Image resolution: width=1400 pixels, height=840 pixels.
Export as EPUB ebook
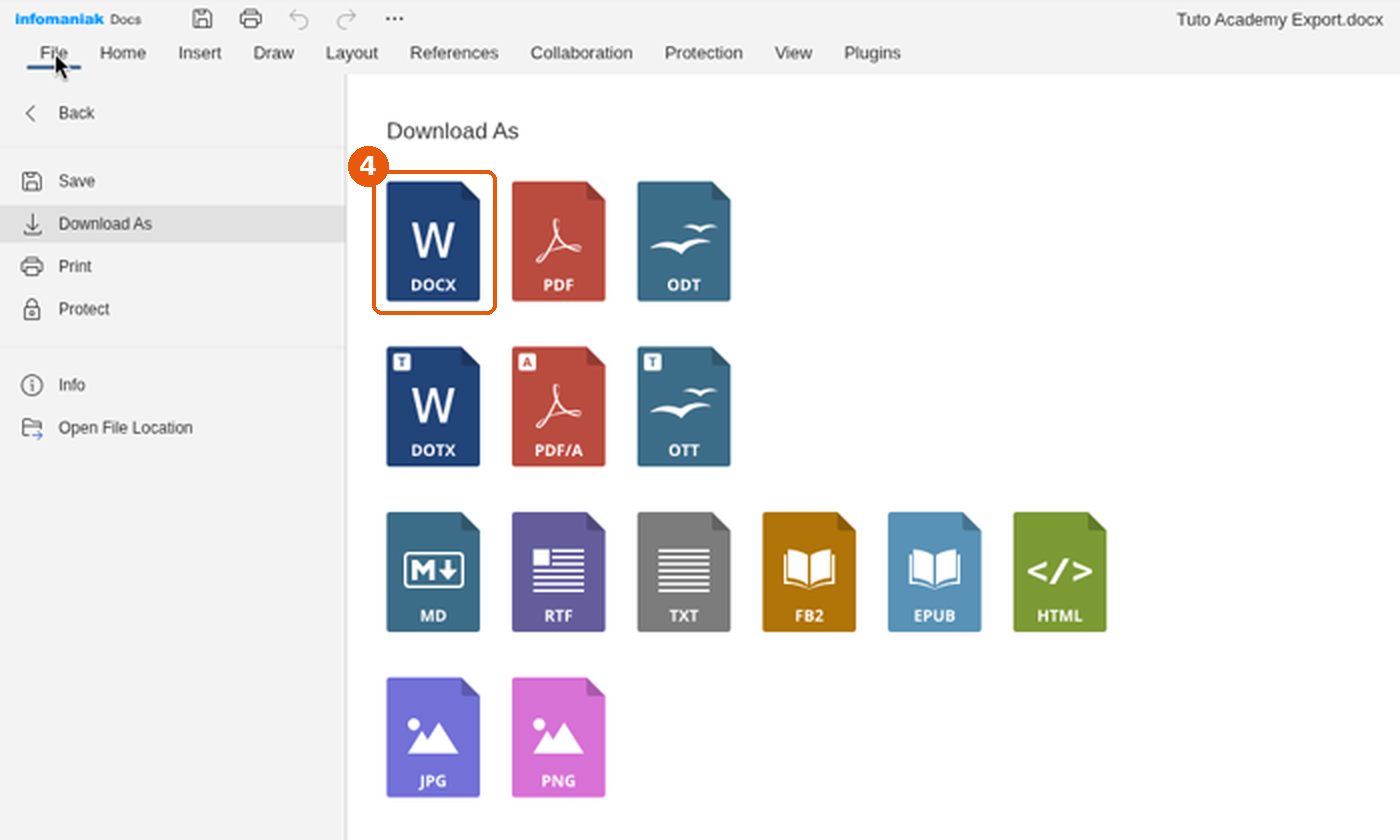[x=935, y=572]
